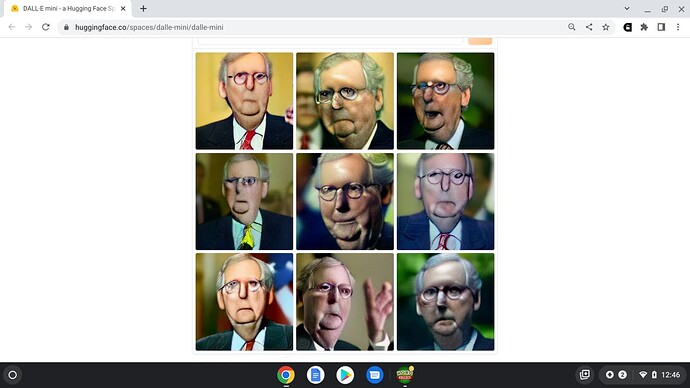Close the DALL·E mini tab
The image size is (690, 388).
click(x=123, y=8)
